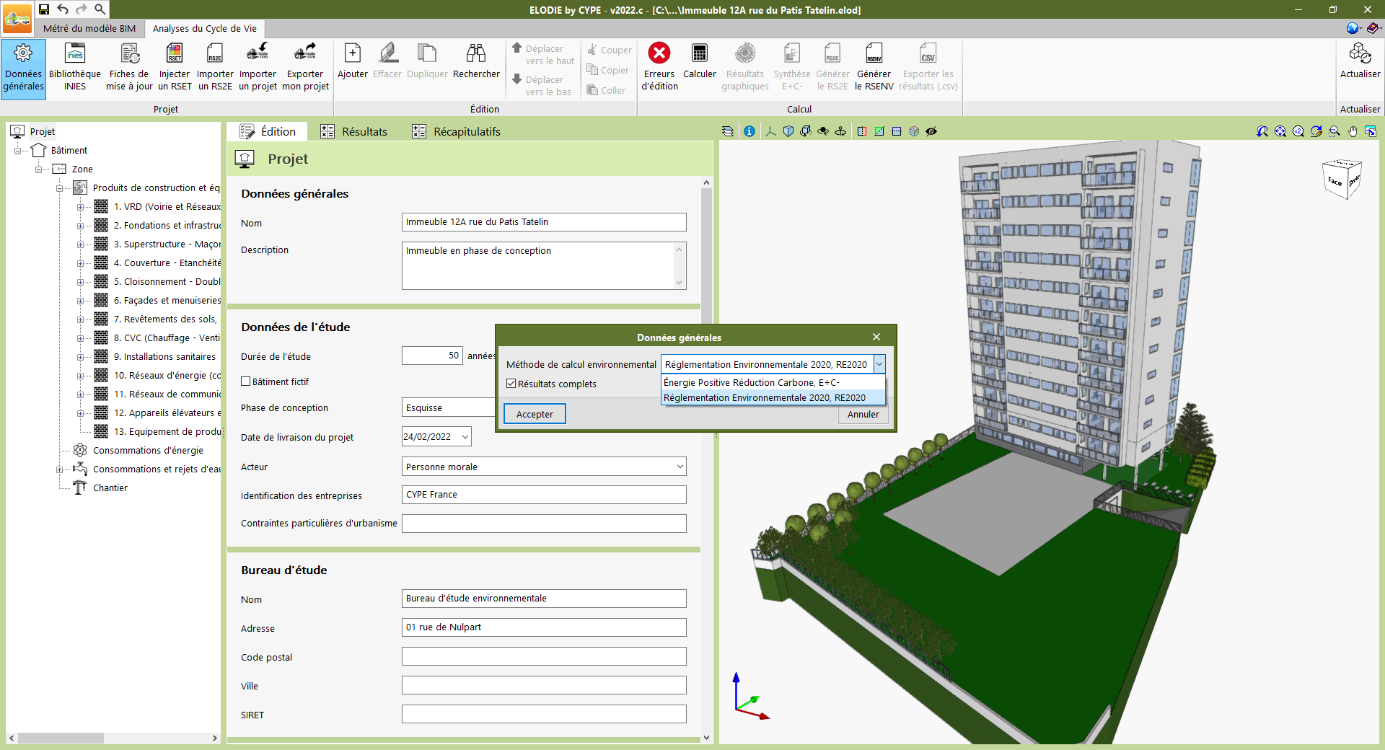The image size is (1385, 750).
Task: Collapse the Bâtiment tree node
Action: pyautogui.click(x=18, y=150)
